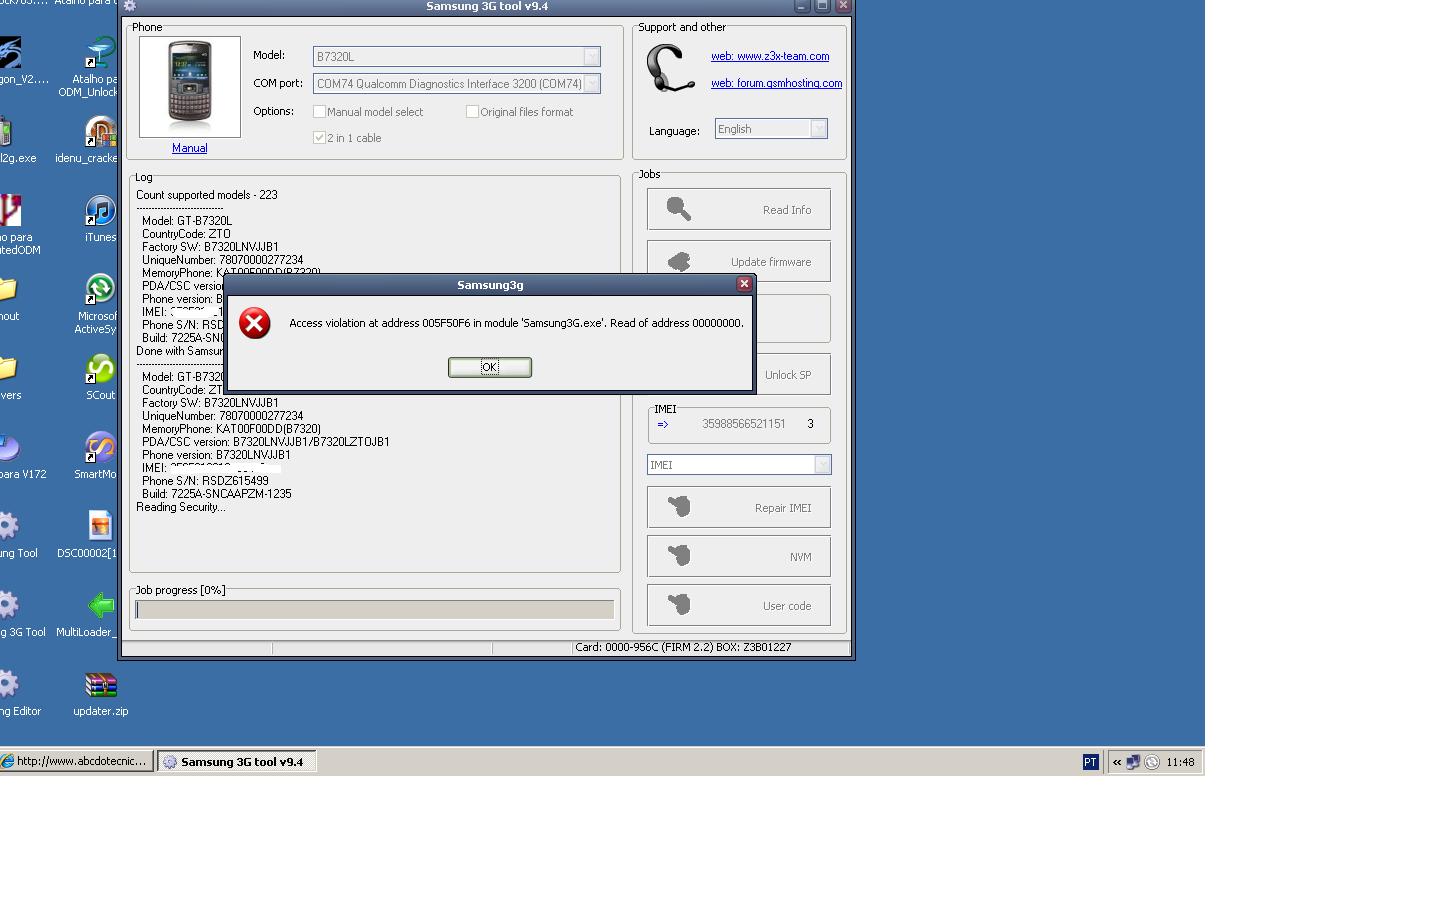This screenshot has width=1440, height=900.
Task: Click the User code button
Action: click(738, 605)
